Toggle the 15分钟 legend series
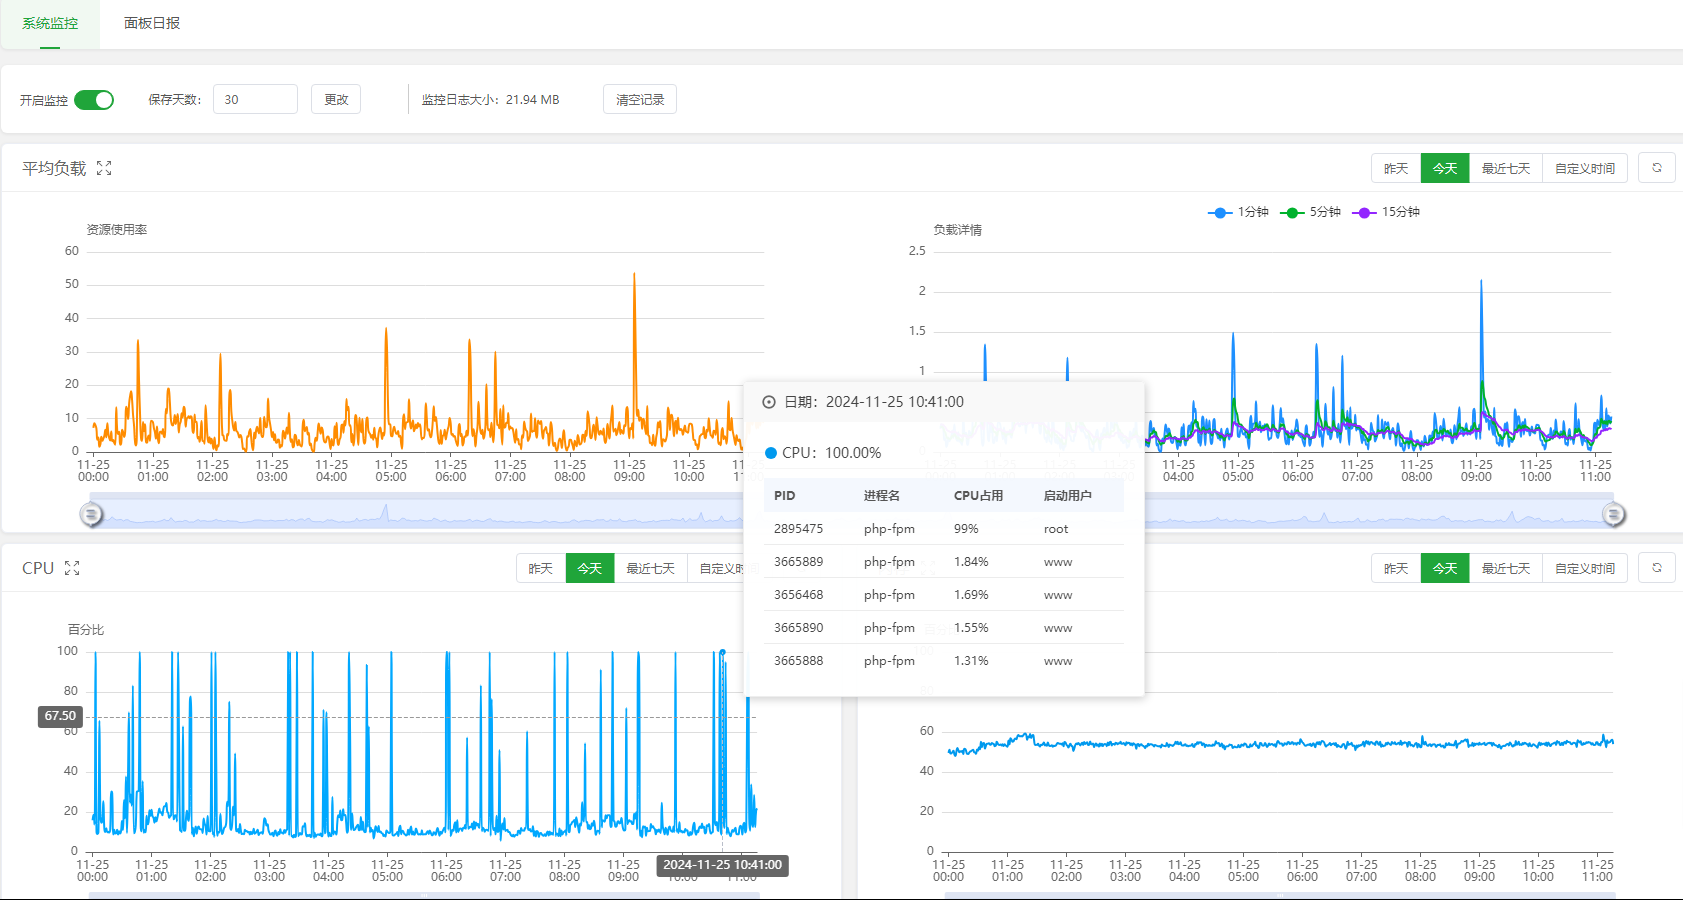Viewport: 1683px width, 900px height. 1386,212
